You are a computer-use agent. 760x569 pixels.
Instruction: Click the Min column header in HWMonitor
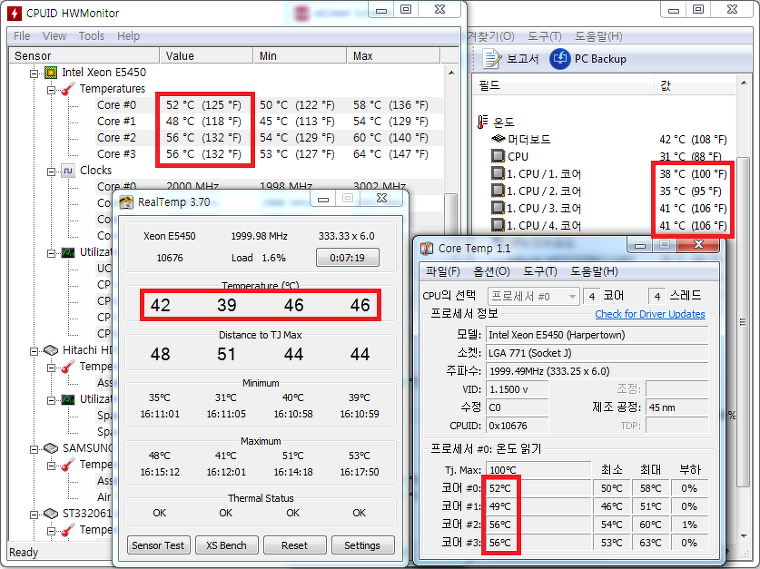[x=300, y=56]
